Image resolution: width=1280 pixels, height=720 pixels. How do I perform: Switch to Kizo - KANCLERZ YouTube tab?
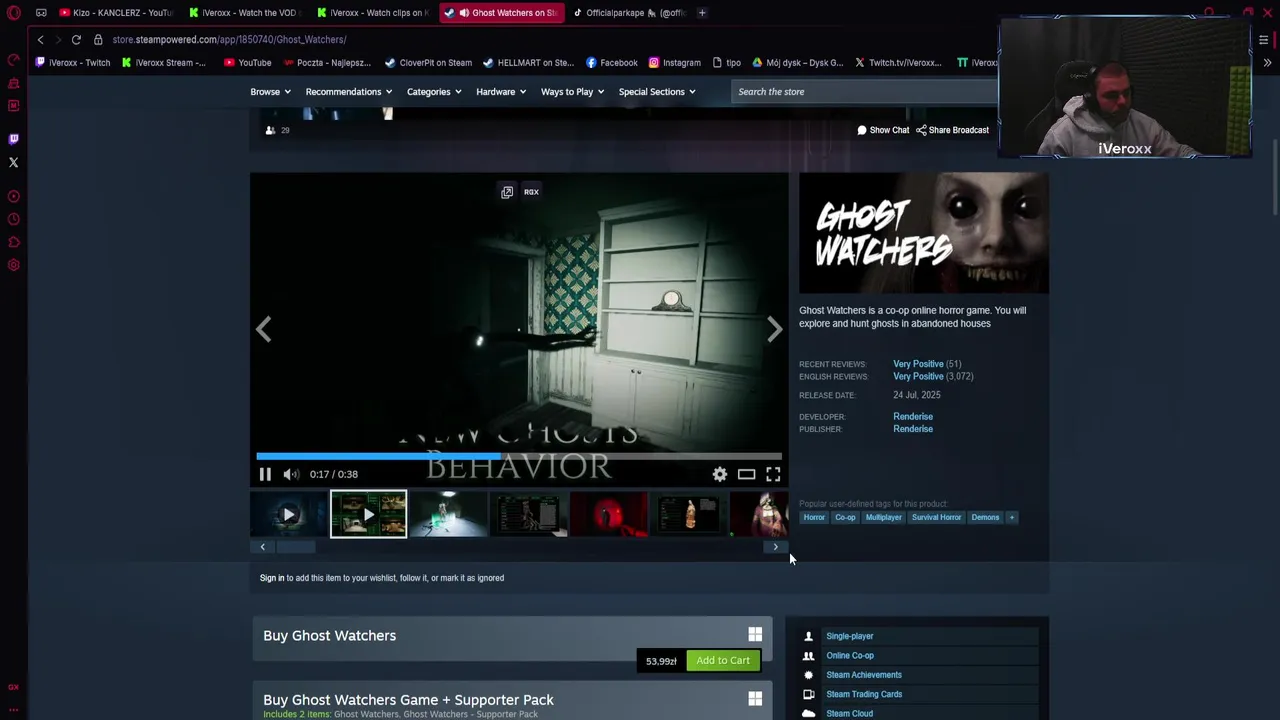tap(115, 13)
